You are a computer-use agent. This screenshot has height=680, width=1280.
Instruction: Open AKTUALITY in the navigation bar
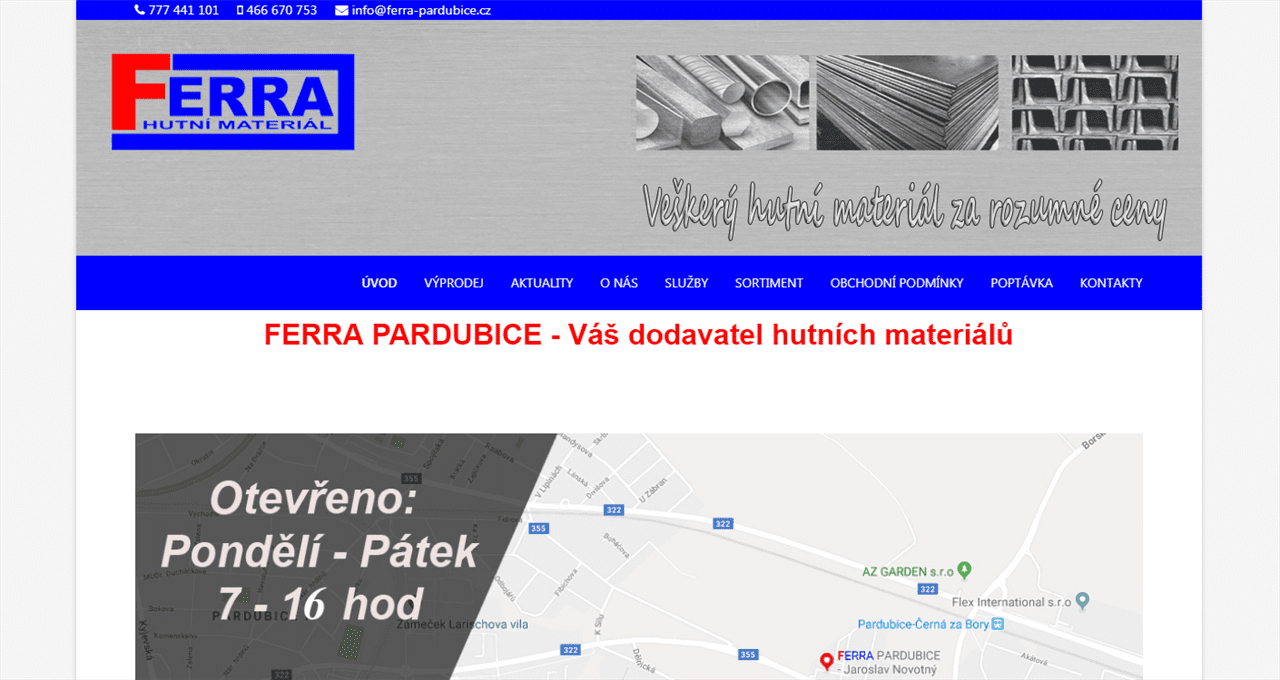[542, 283]
